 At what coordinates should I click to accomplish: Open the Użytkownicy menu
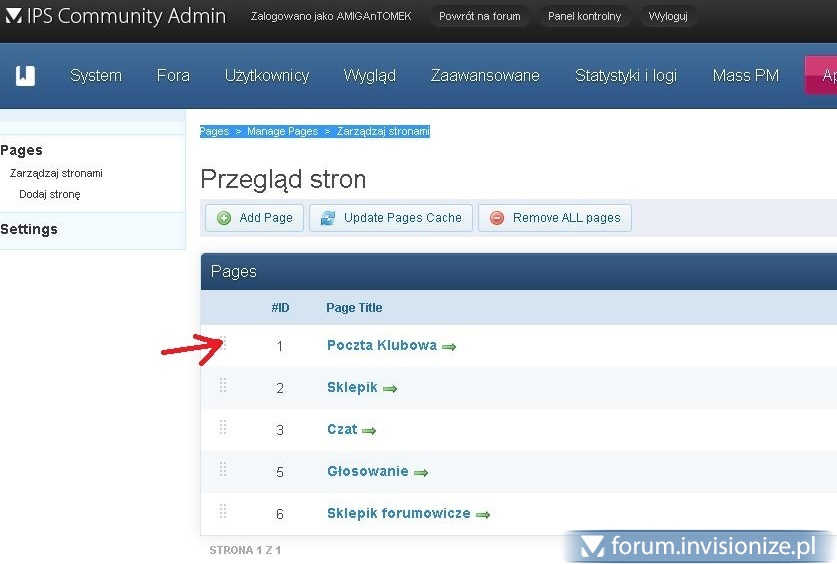[x=267, y=76]
